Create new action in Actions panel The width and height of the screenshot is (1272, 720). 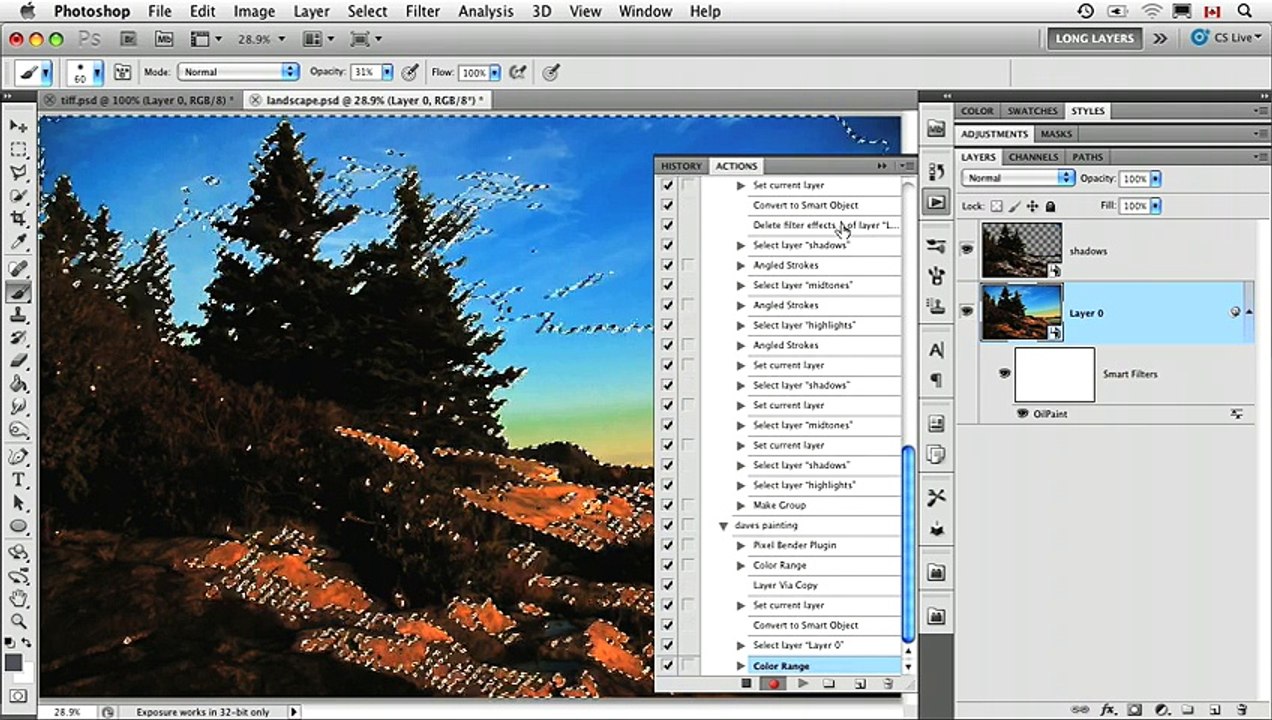[859, 684]
